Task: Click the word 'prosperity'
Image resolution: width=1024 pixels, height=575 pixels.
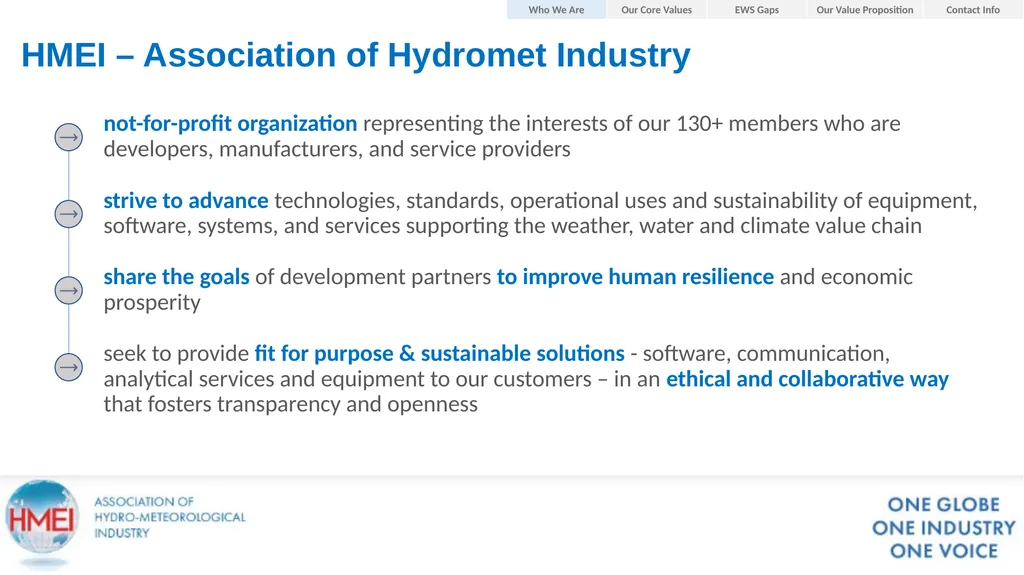Action: (152, 303)
